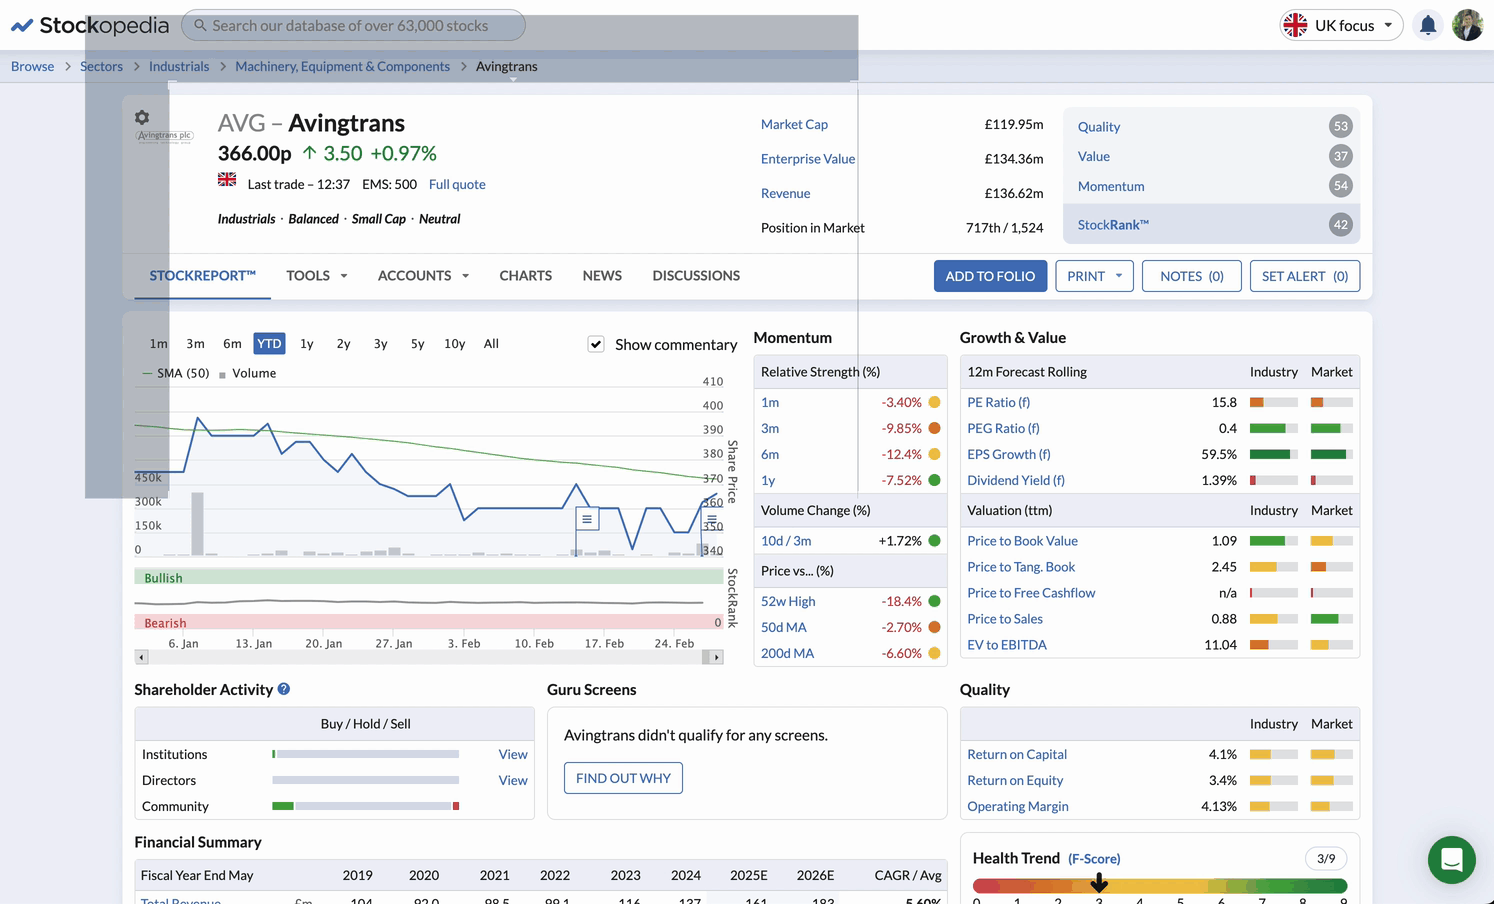Click the Health Trend F-Score slider bar

(1160, 886)
